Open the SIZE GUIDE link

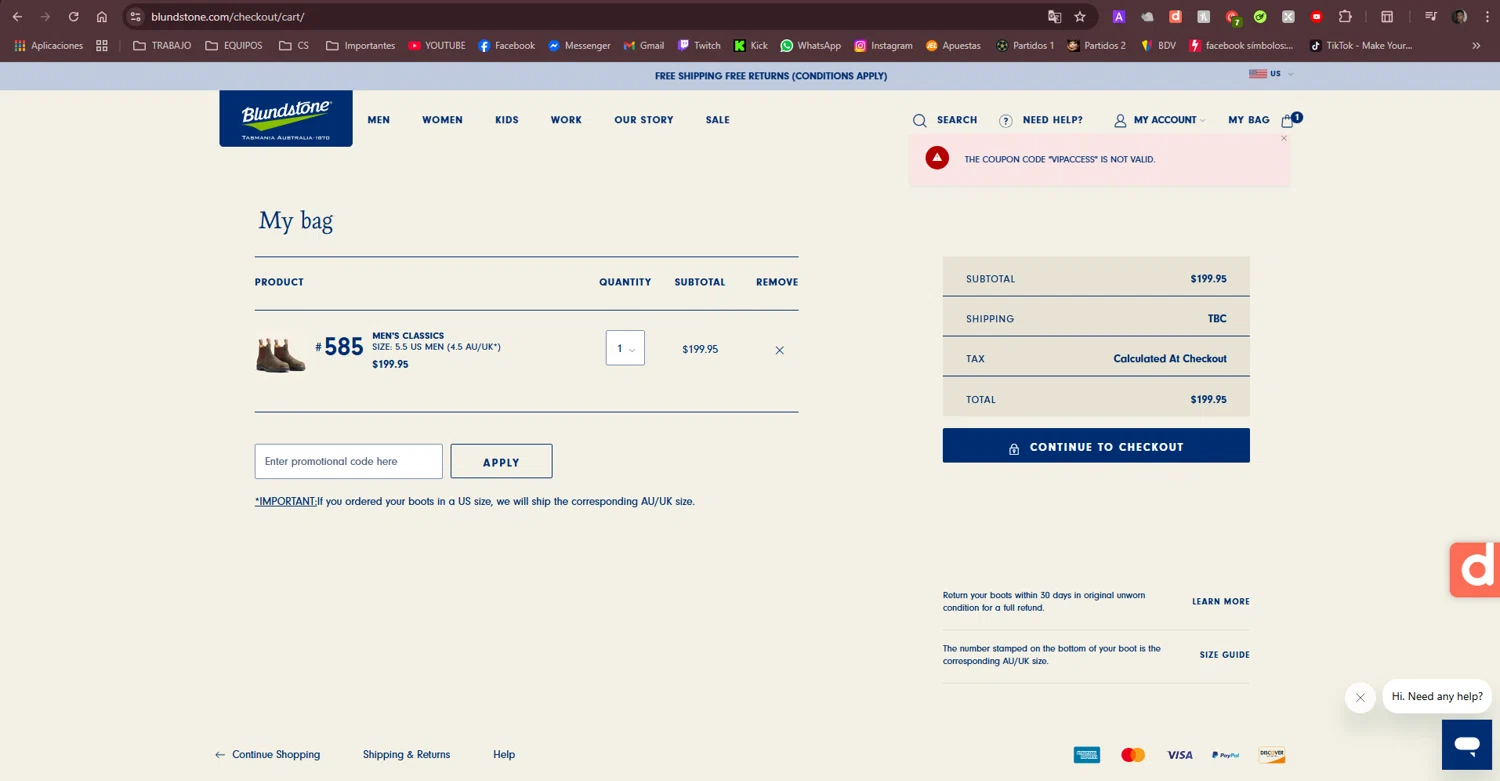point(1224,655)
